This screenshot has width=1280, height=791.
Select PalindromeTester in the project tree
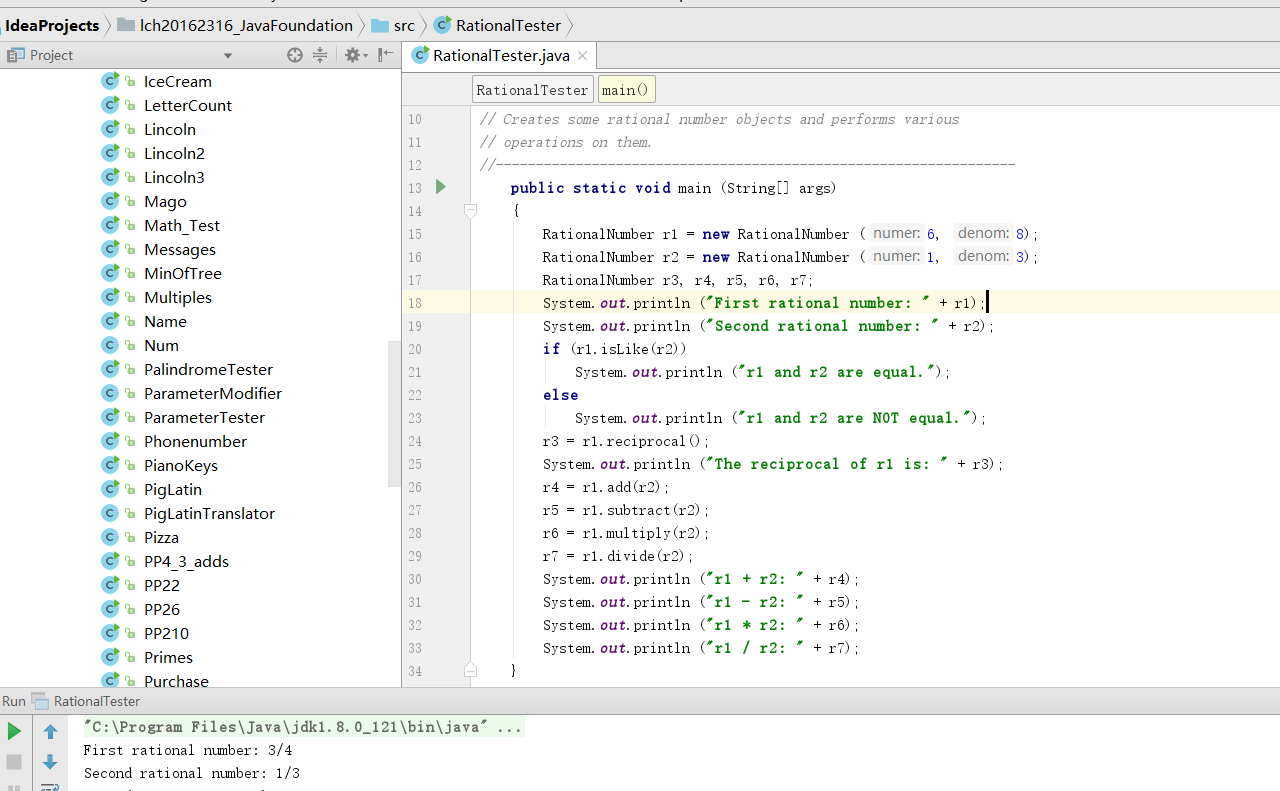pyautogui.click(x=208, y=369)
